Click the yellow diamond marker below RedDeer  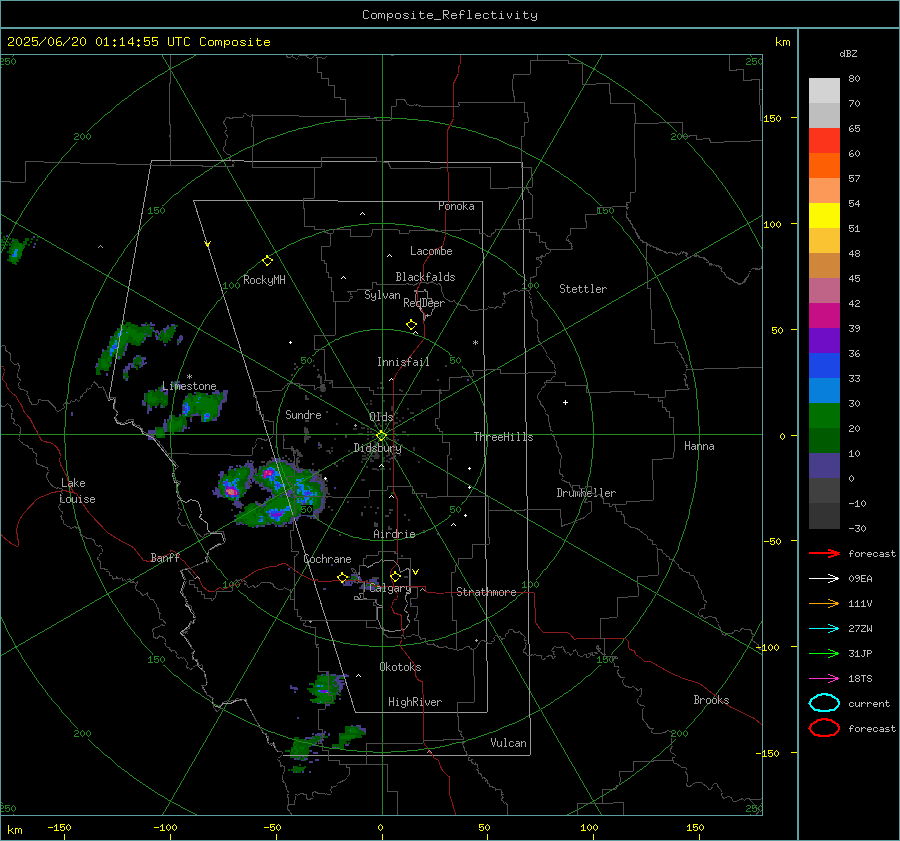[x=411, y=325]
